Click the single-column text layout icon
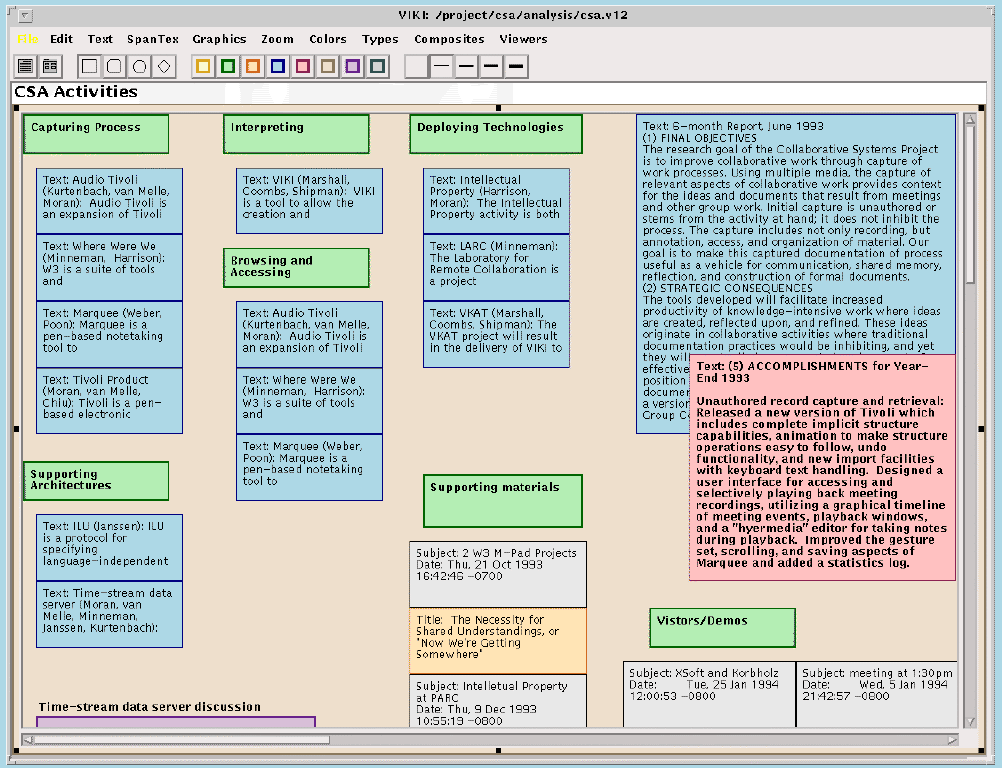This screenshot has width=1002, height=768. [26, 67]
